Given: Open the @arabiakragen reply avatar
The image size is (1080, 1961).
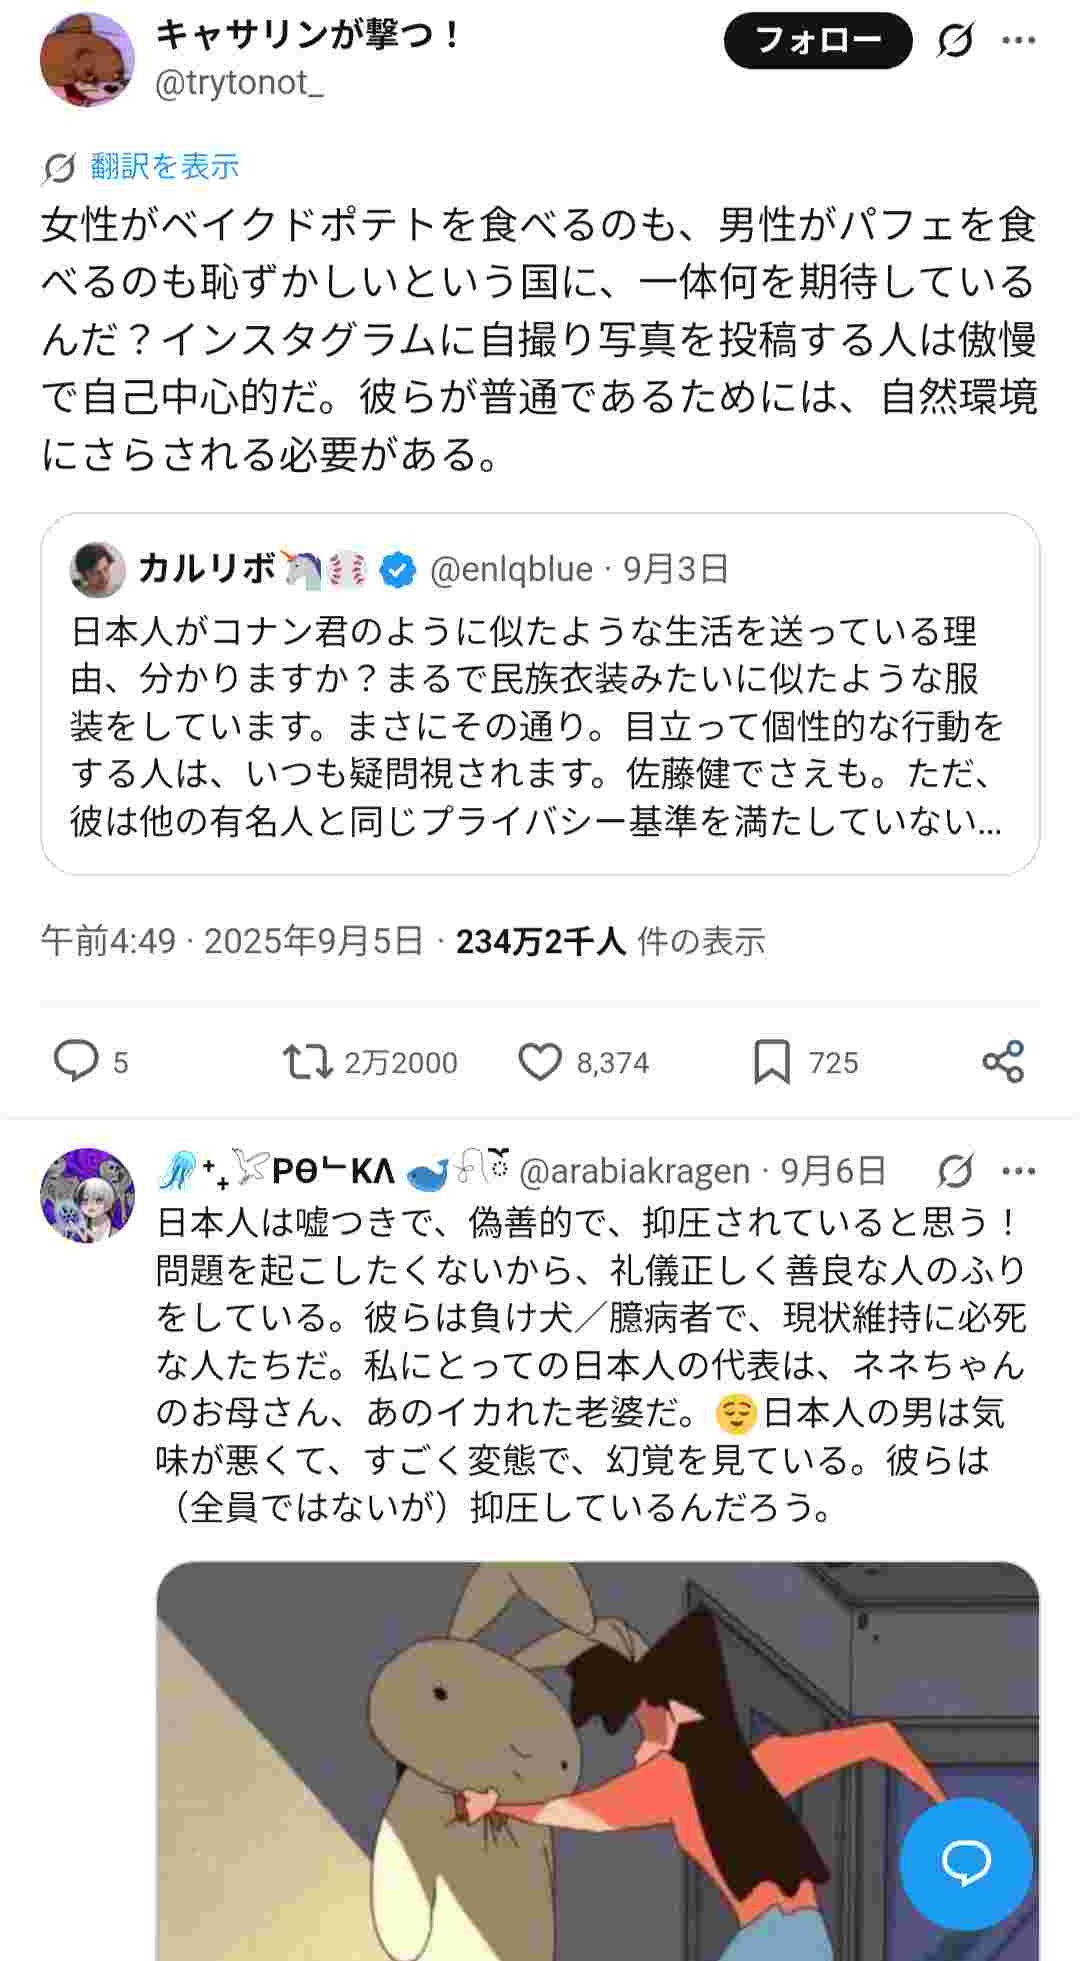Looking at the screenshot, I should [87, 1195].
